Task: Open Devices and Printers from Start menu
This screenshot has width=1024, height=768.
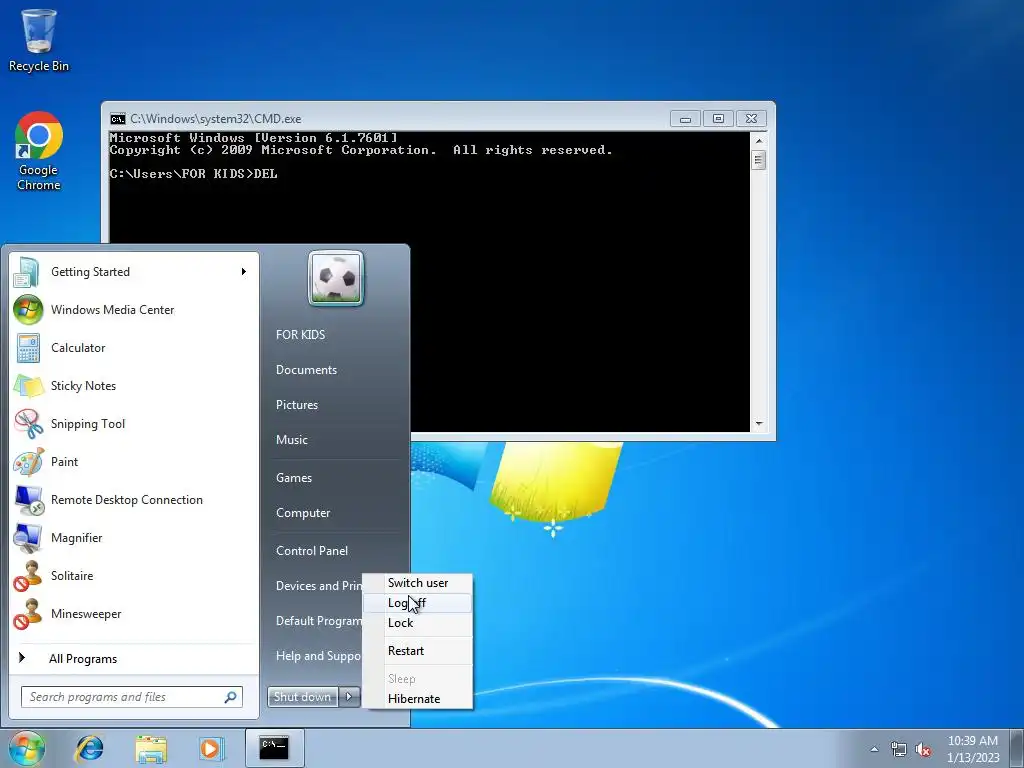Action: pos(319,586)
